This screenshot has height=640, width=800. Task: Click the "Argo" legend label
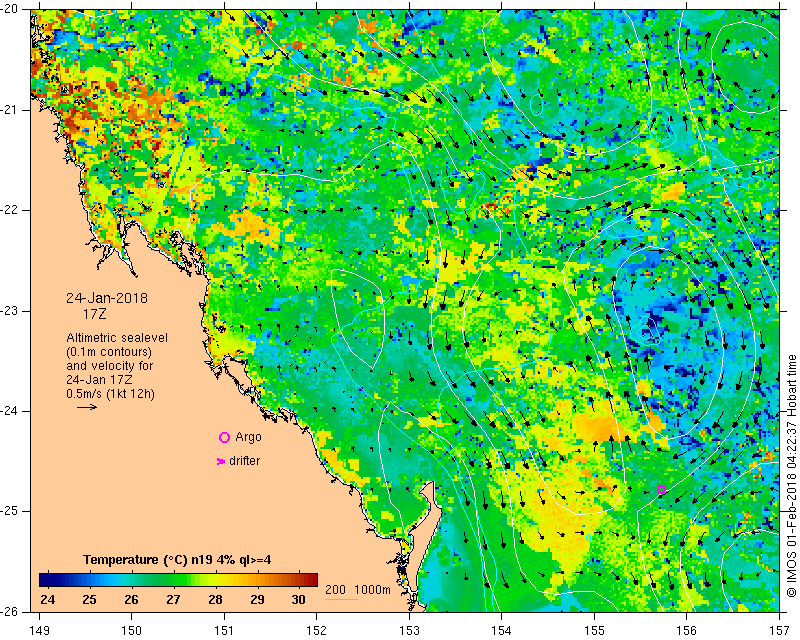(x=248, y=437)
